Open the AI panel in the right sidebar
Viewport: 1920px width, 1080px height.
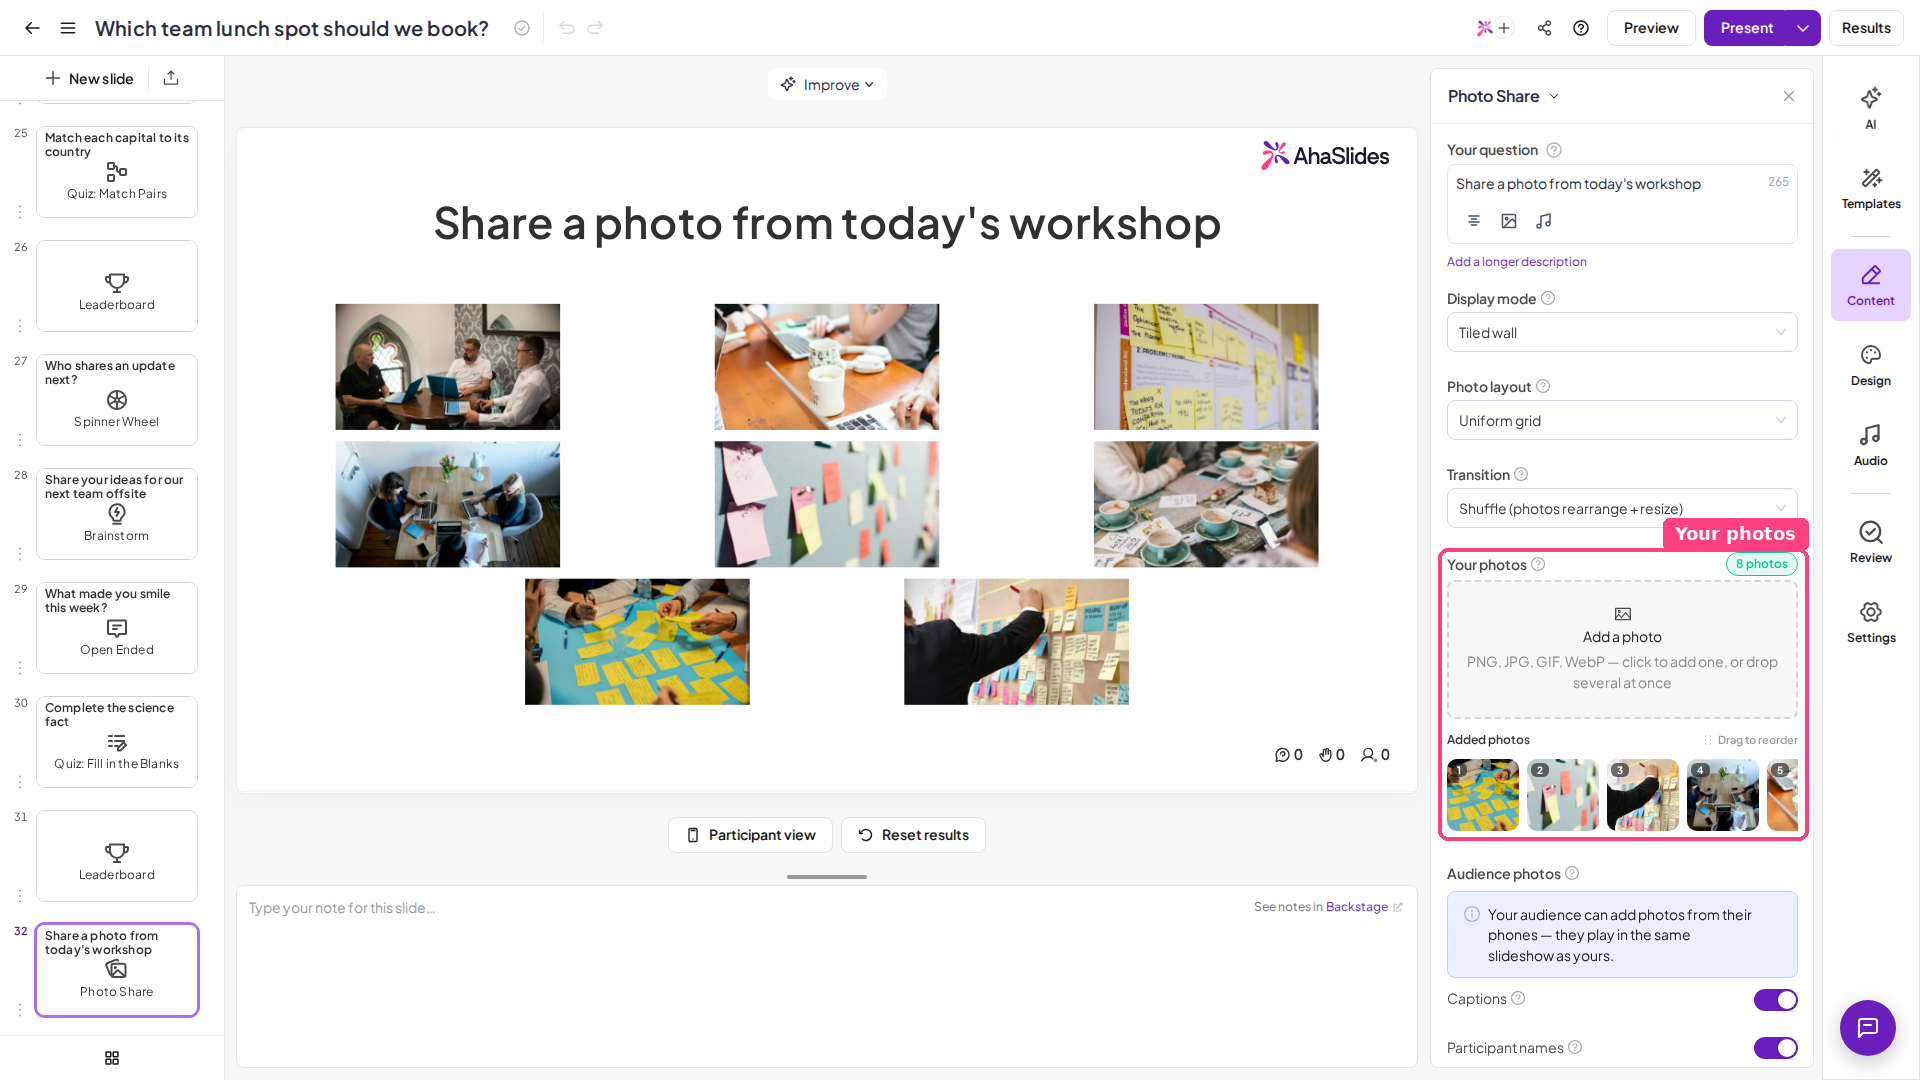tap(1870, 108)
